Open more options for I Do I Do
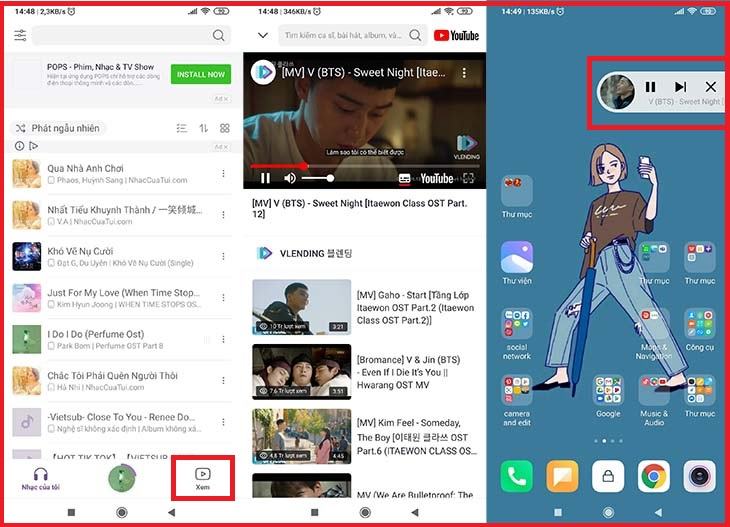 point(223,339)
